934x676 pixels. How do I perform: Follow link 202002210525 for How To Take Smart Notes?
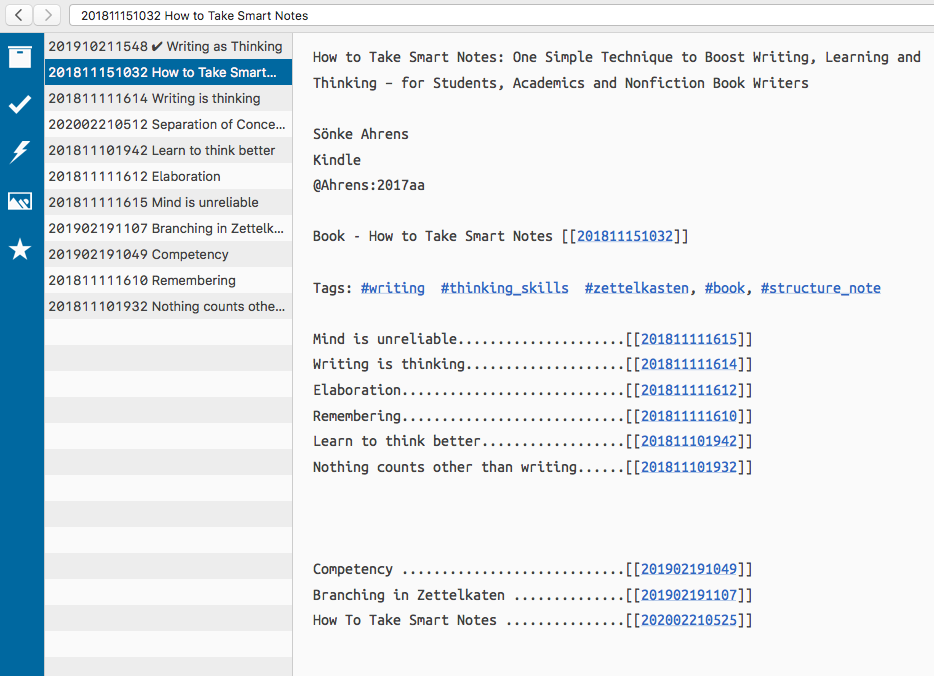tap(689, 621)
